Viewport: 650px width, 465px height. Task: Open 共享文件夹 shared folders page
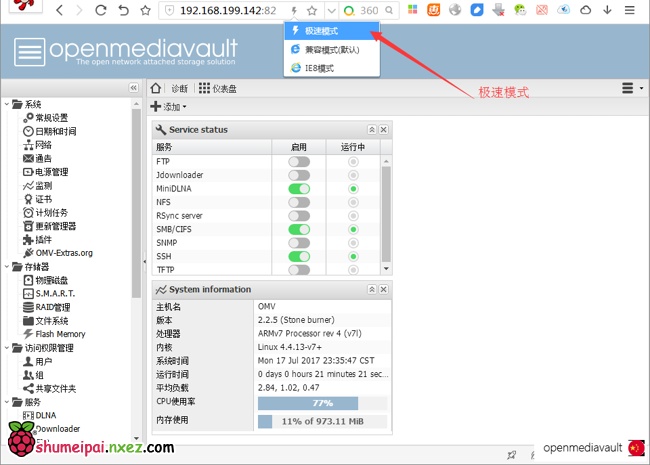point(55,388)
